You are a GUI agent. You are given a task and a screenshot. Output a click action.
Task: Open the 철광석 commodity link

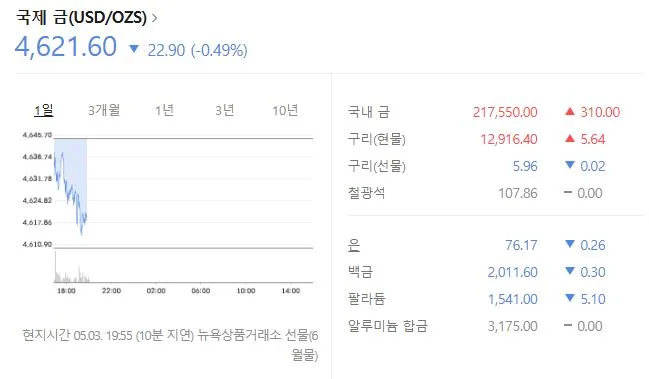pos(367,193)
